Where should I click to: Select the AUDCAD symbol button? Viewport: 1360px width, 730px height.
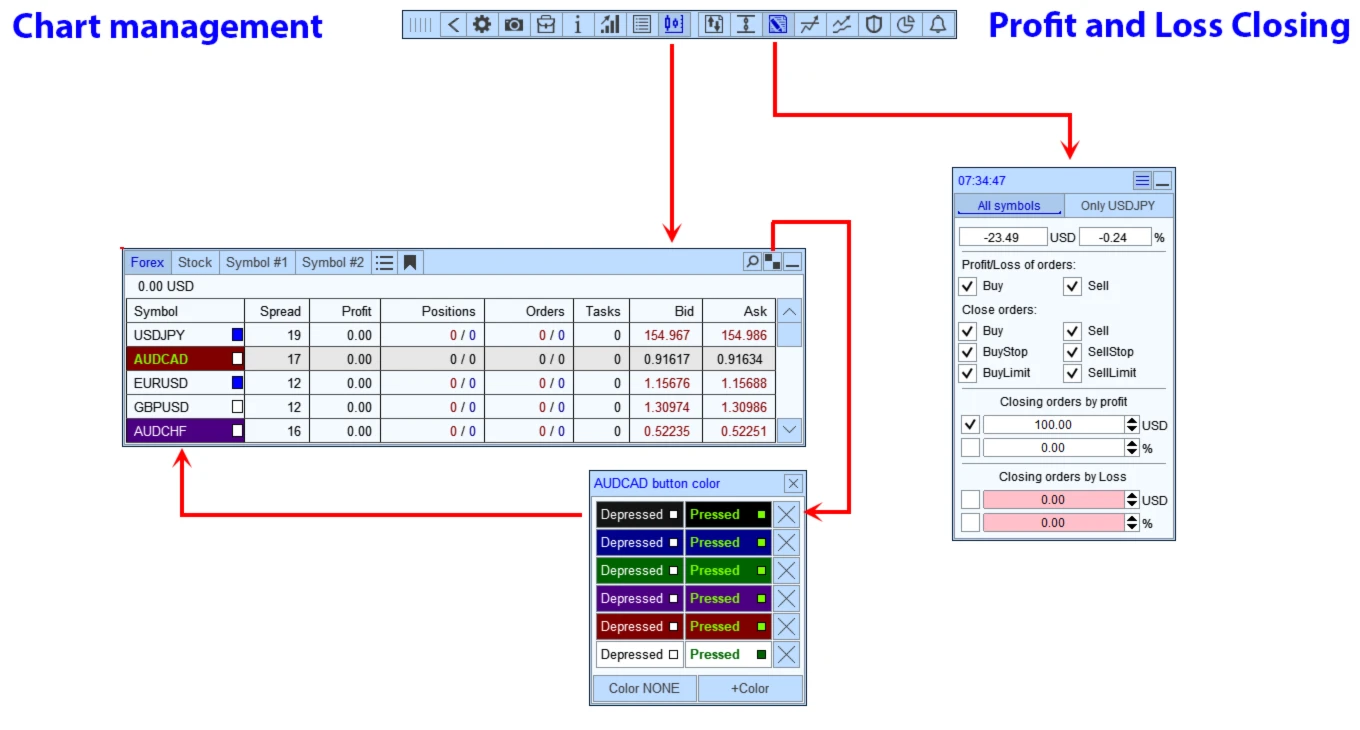(x=185, y=359)
